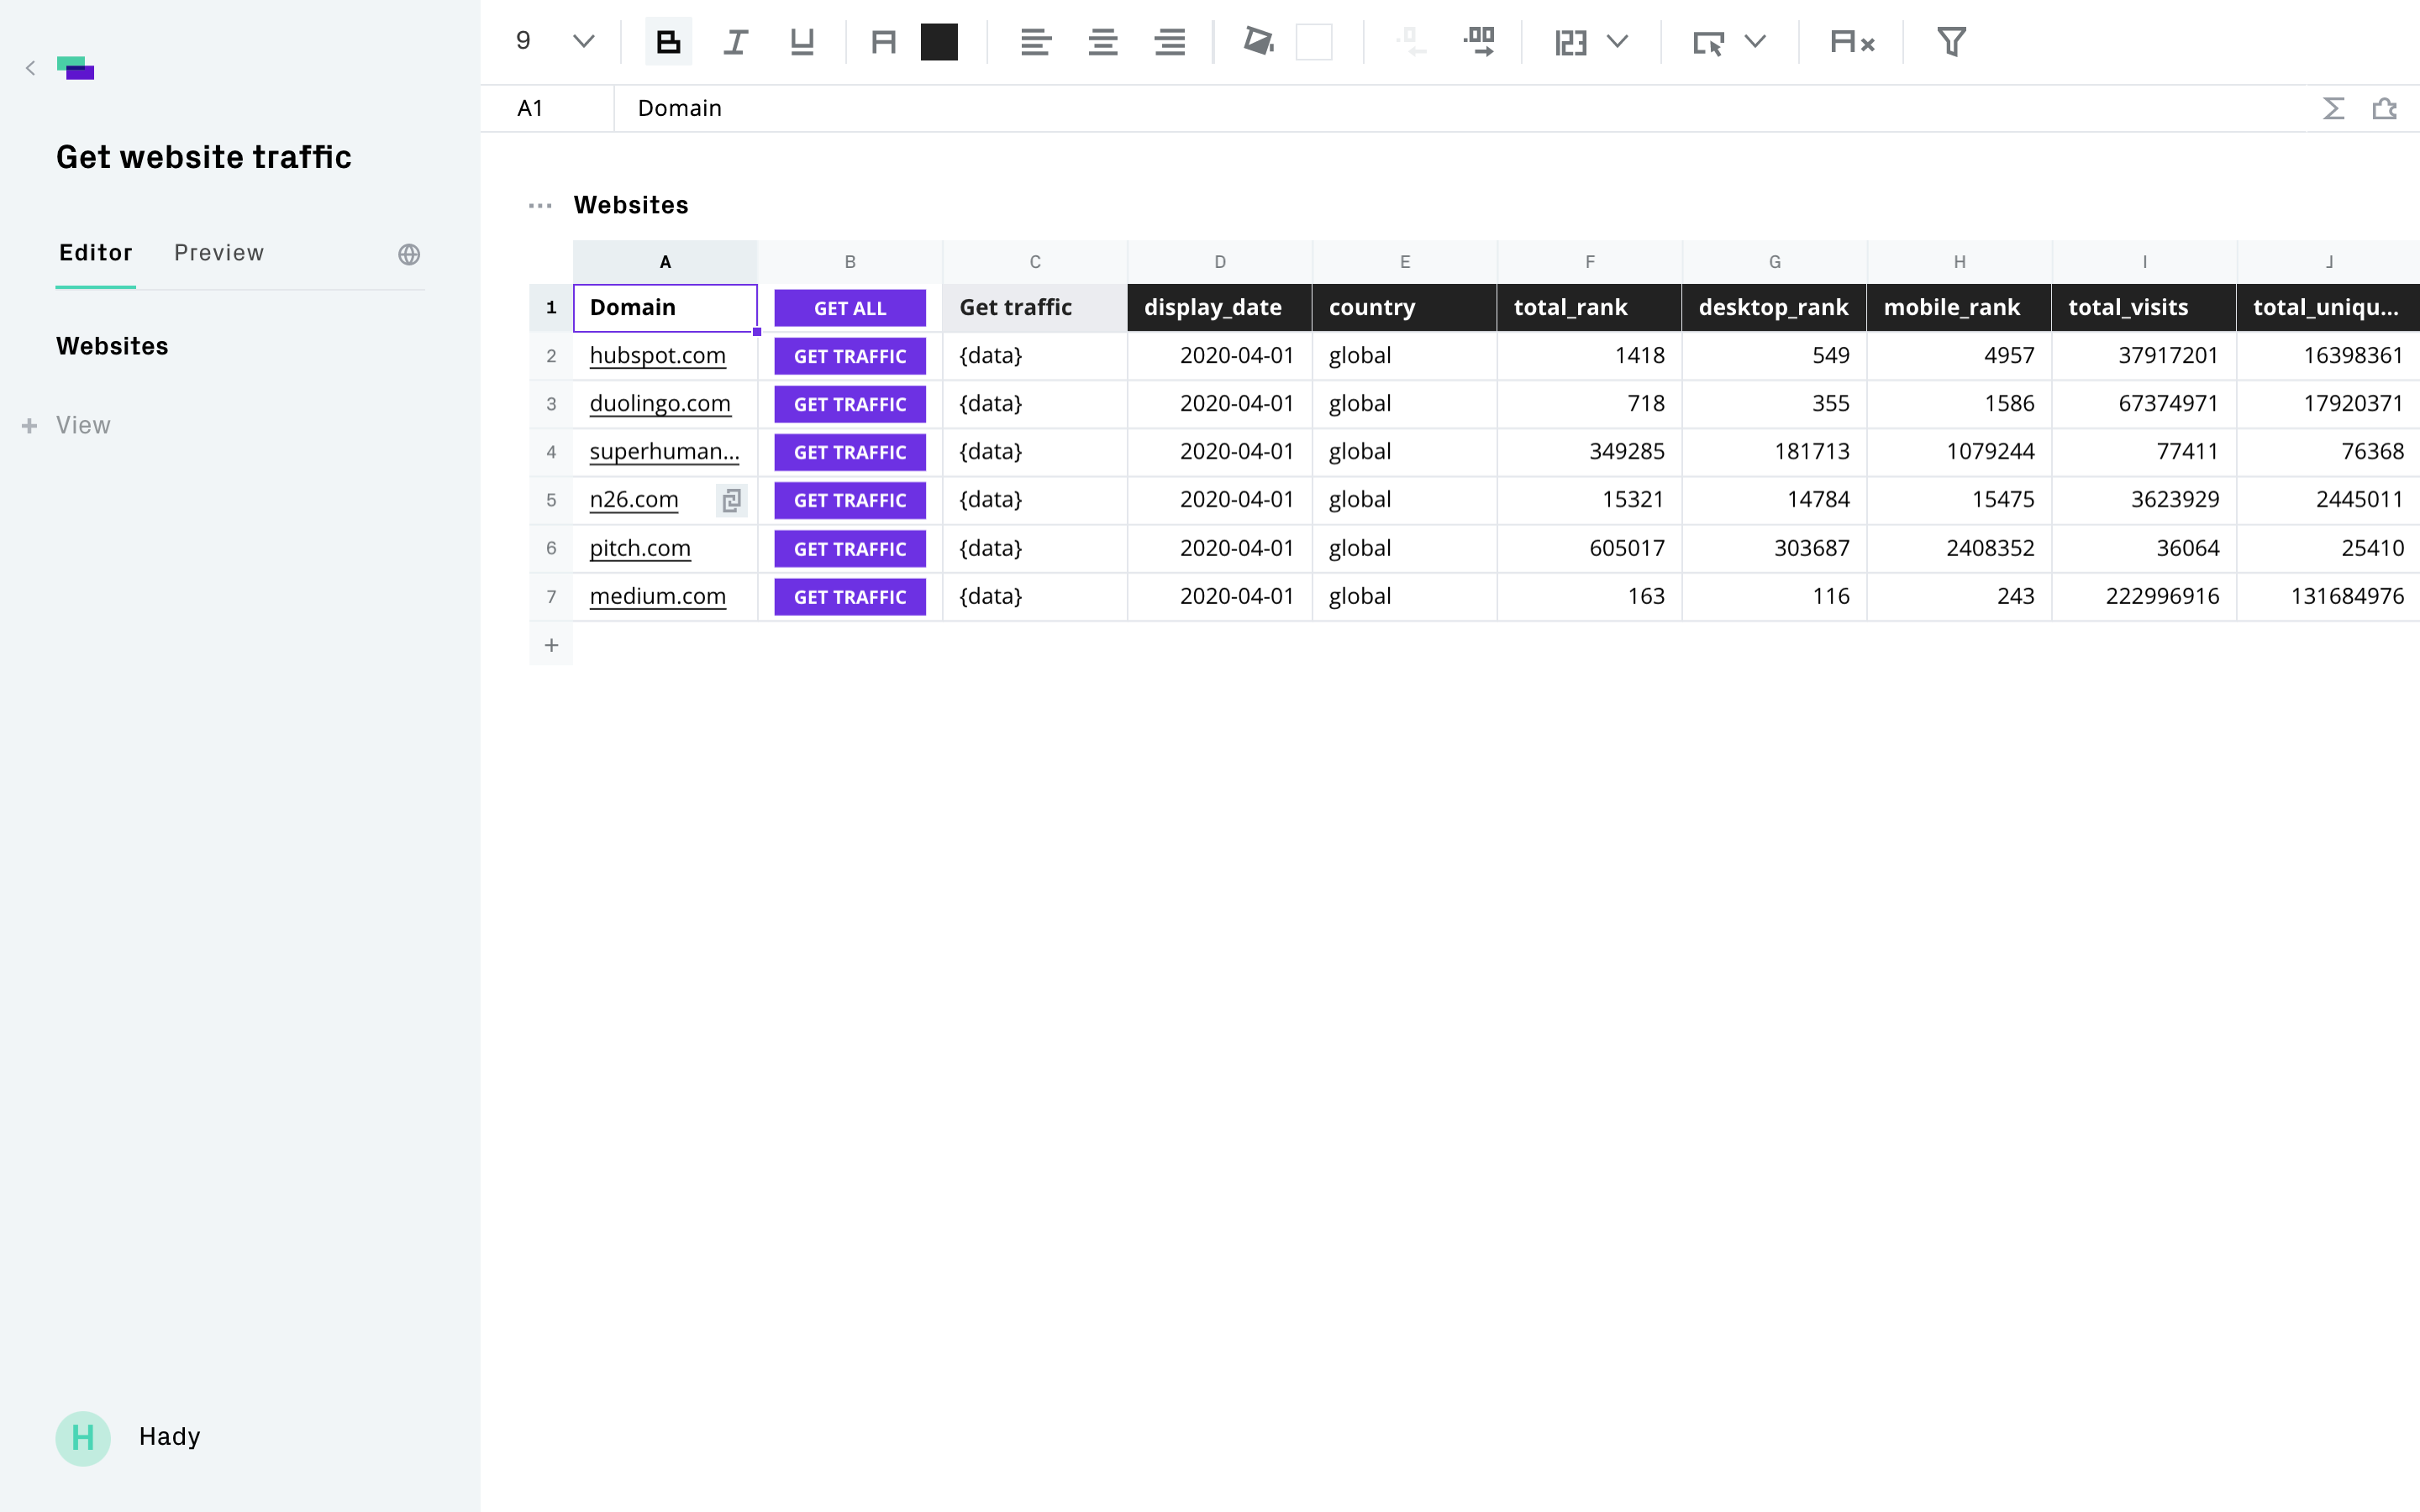Open the filter funnel tool
Viewport: 2420px width, 1512px height.
[x=1951, y=42]
